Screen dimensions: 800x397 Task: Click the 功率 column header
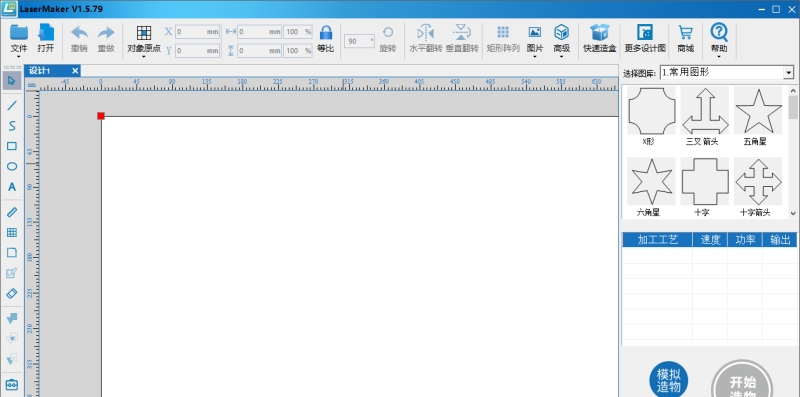[x=745, y=240]
